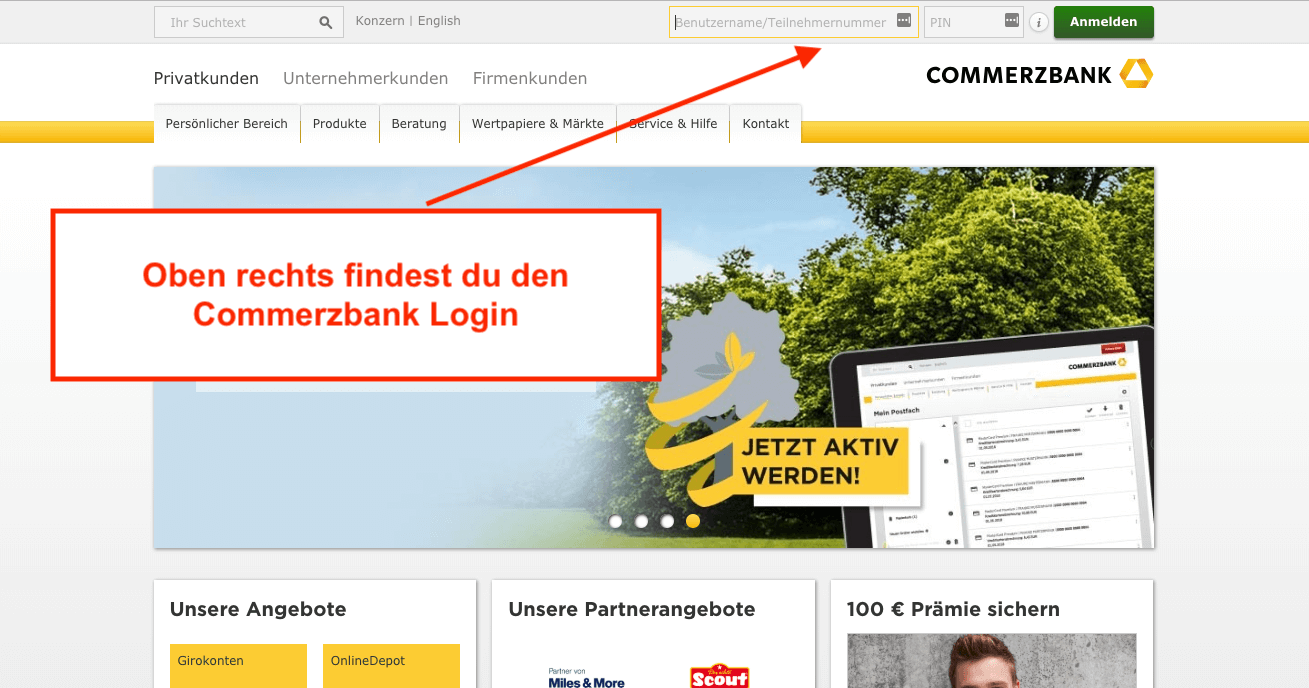1309x688 pixels.
Task: Click password manager icon in username field
Action: (x=904, y=21)
